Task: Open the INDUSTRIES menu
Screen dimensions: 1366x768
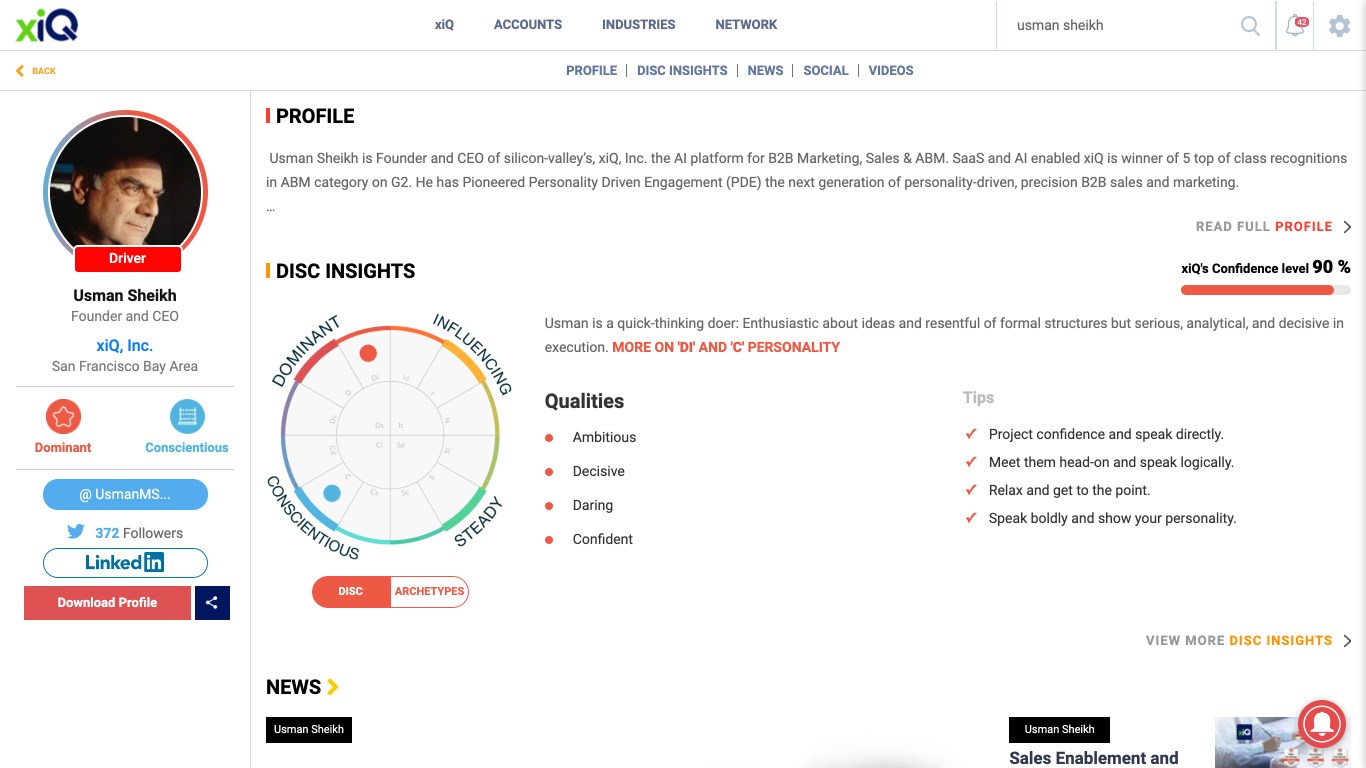Action: [638, 25]
